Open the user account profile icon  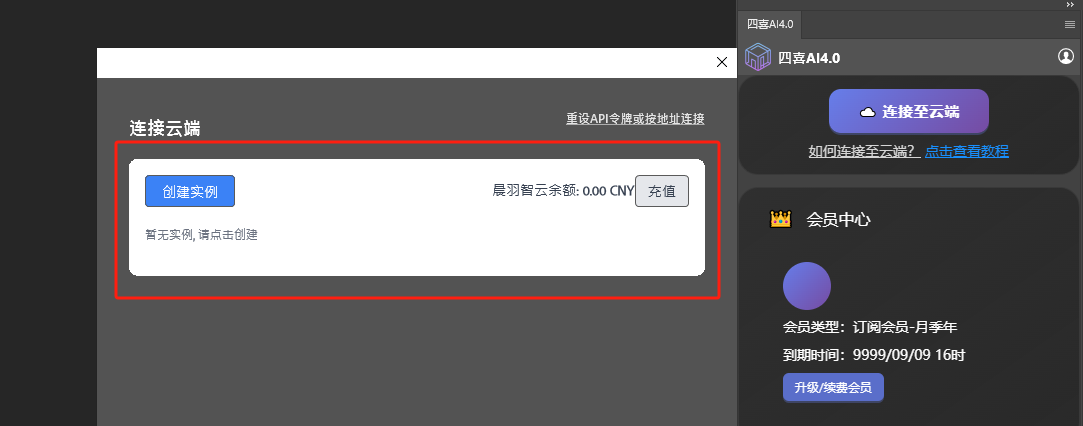click(1066, 56)
